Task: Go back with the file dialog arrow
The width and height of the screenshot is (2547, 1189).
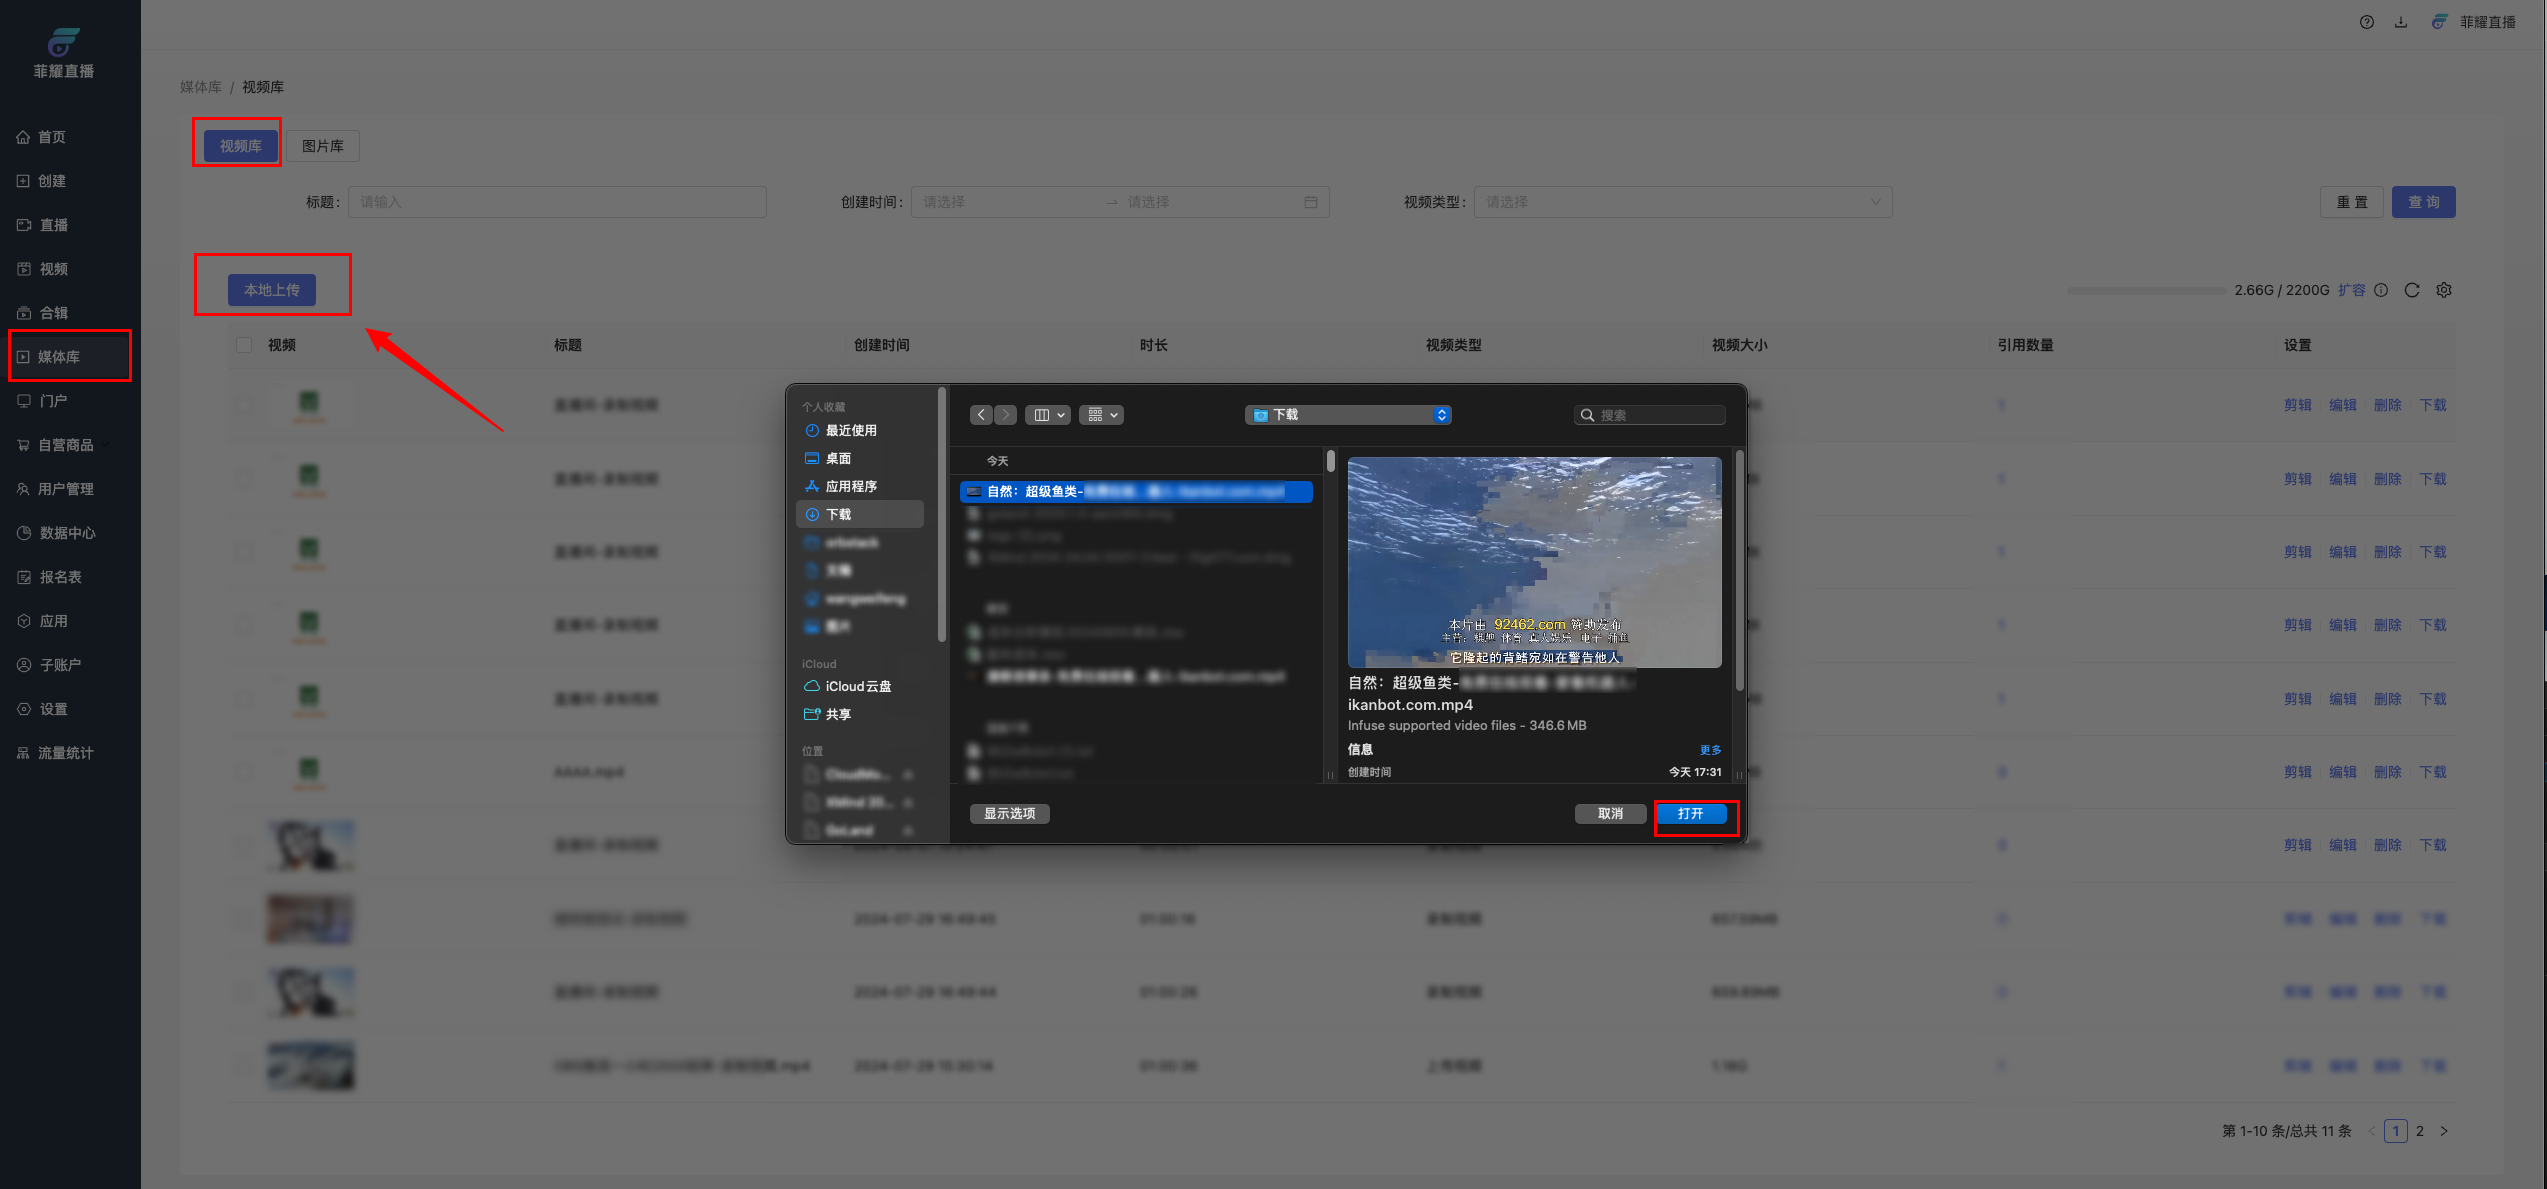Action: [x=981, y=415]
